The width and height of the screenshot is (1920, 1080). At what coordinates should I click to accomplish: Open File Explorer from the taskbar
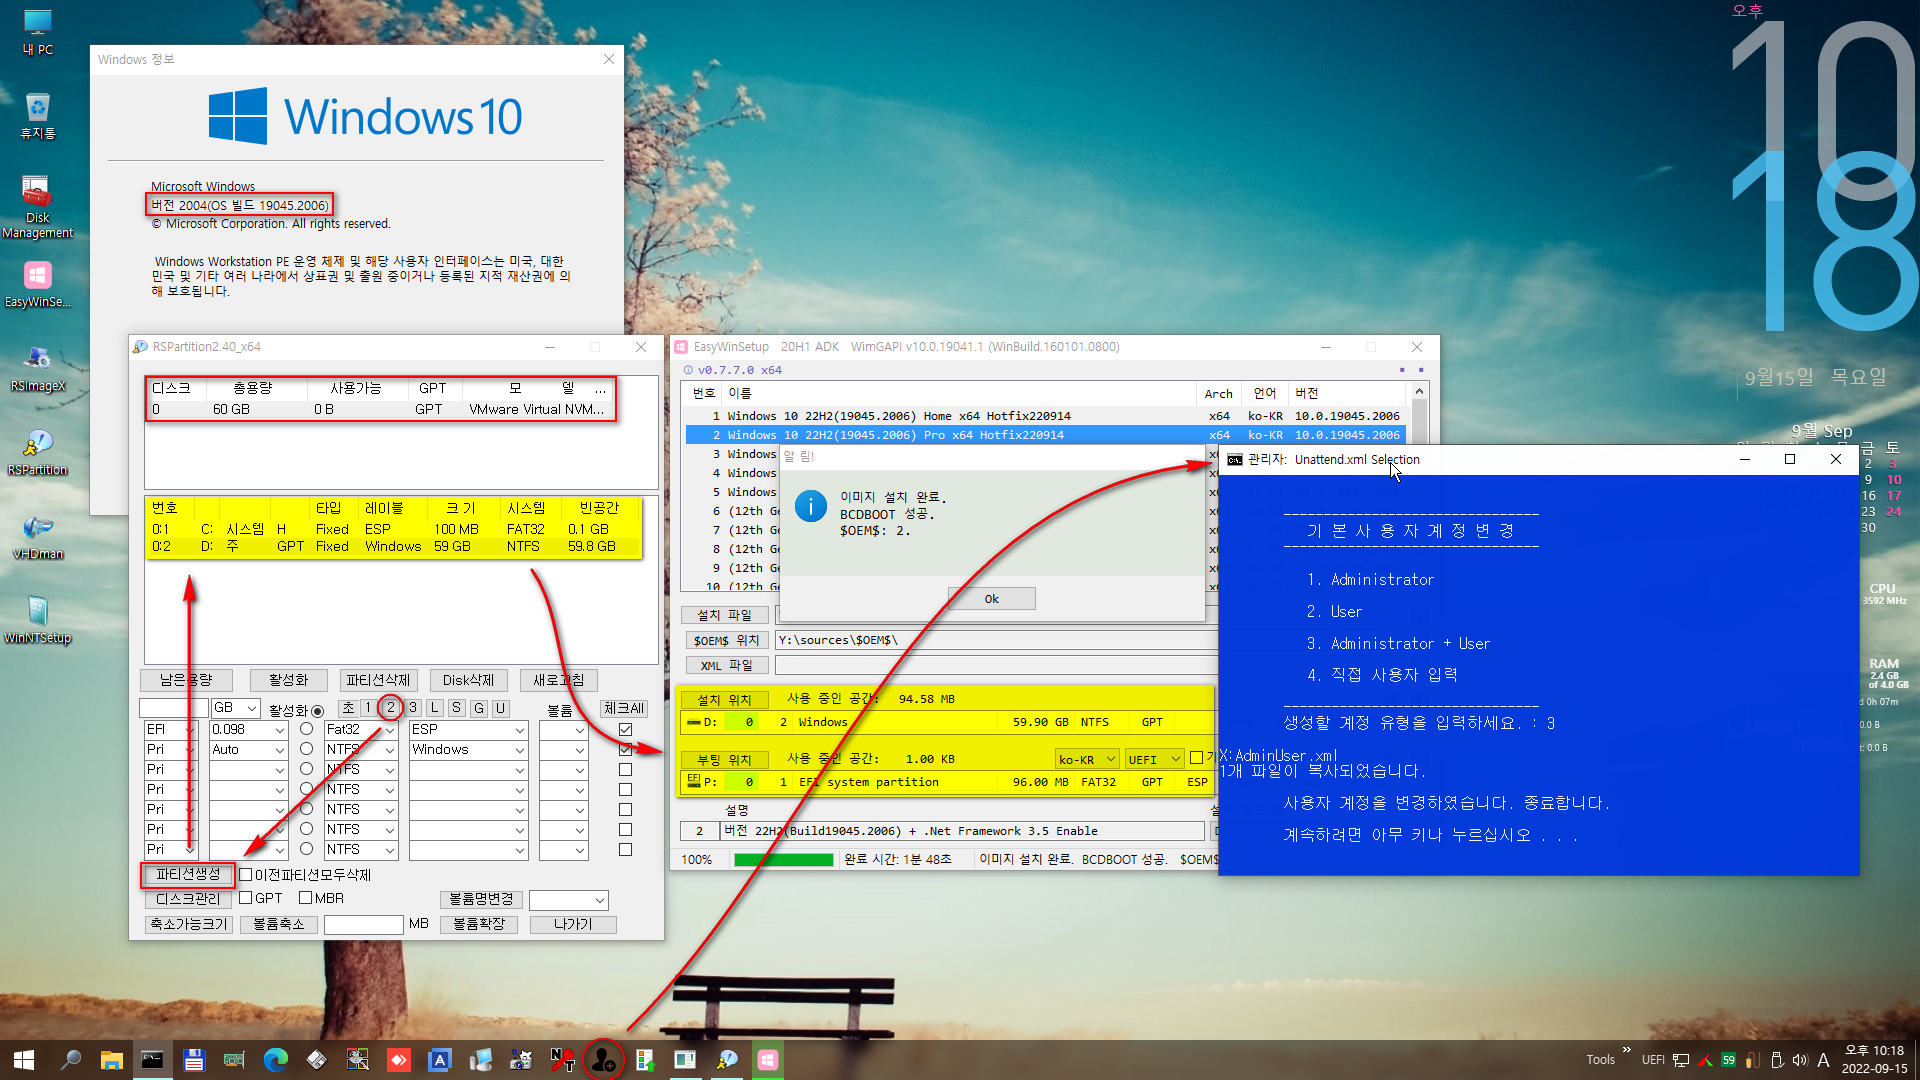tap(111, 1060)
